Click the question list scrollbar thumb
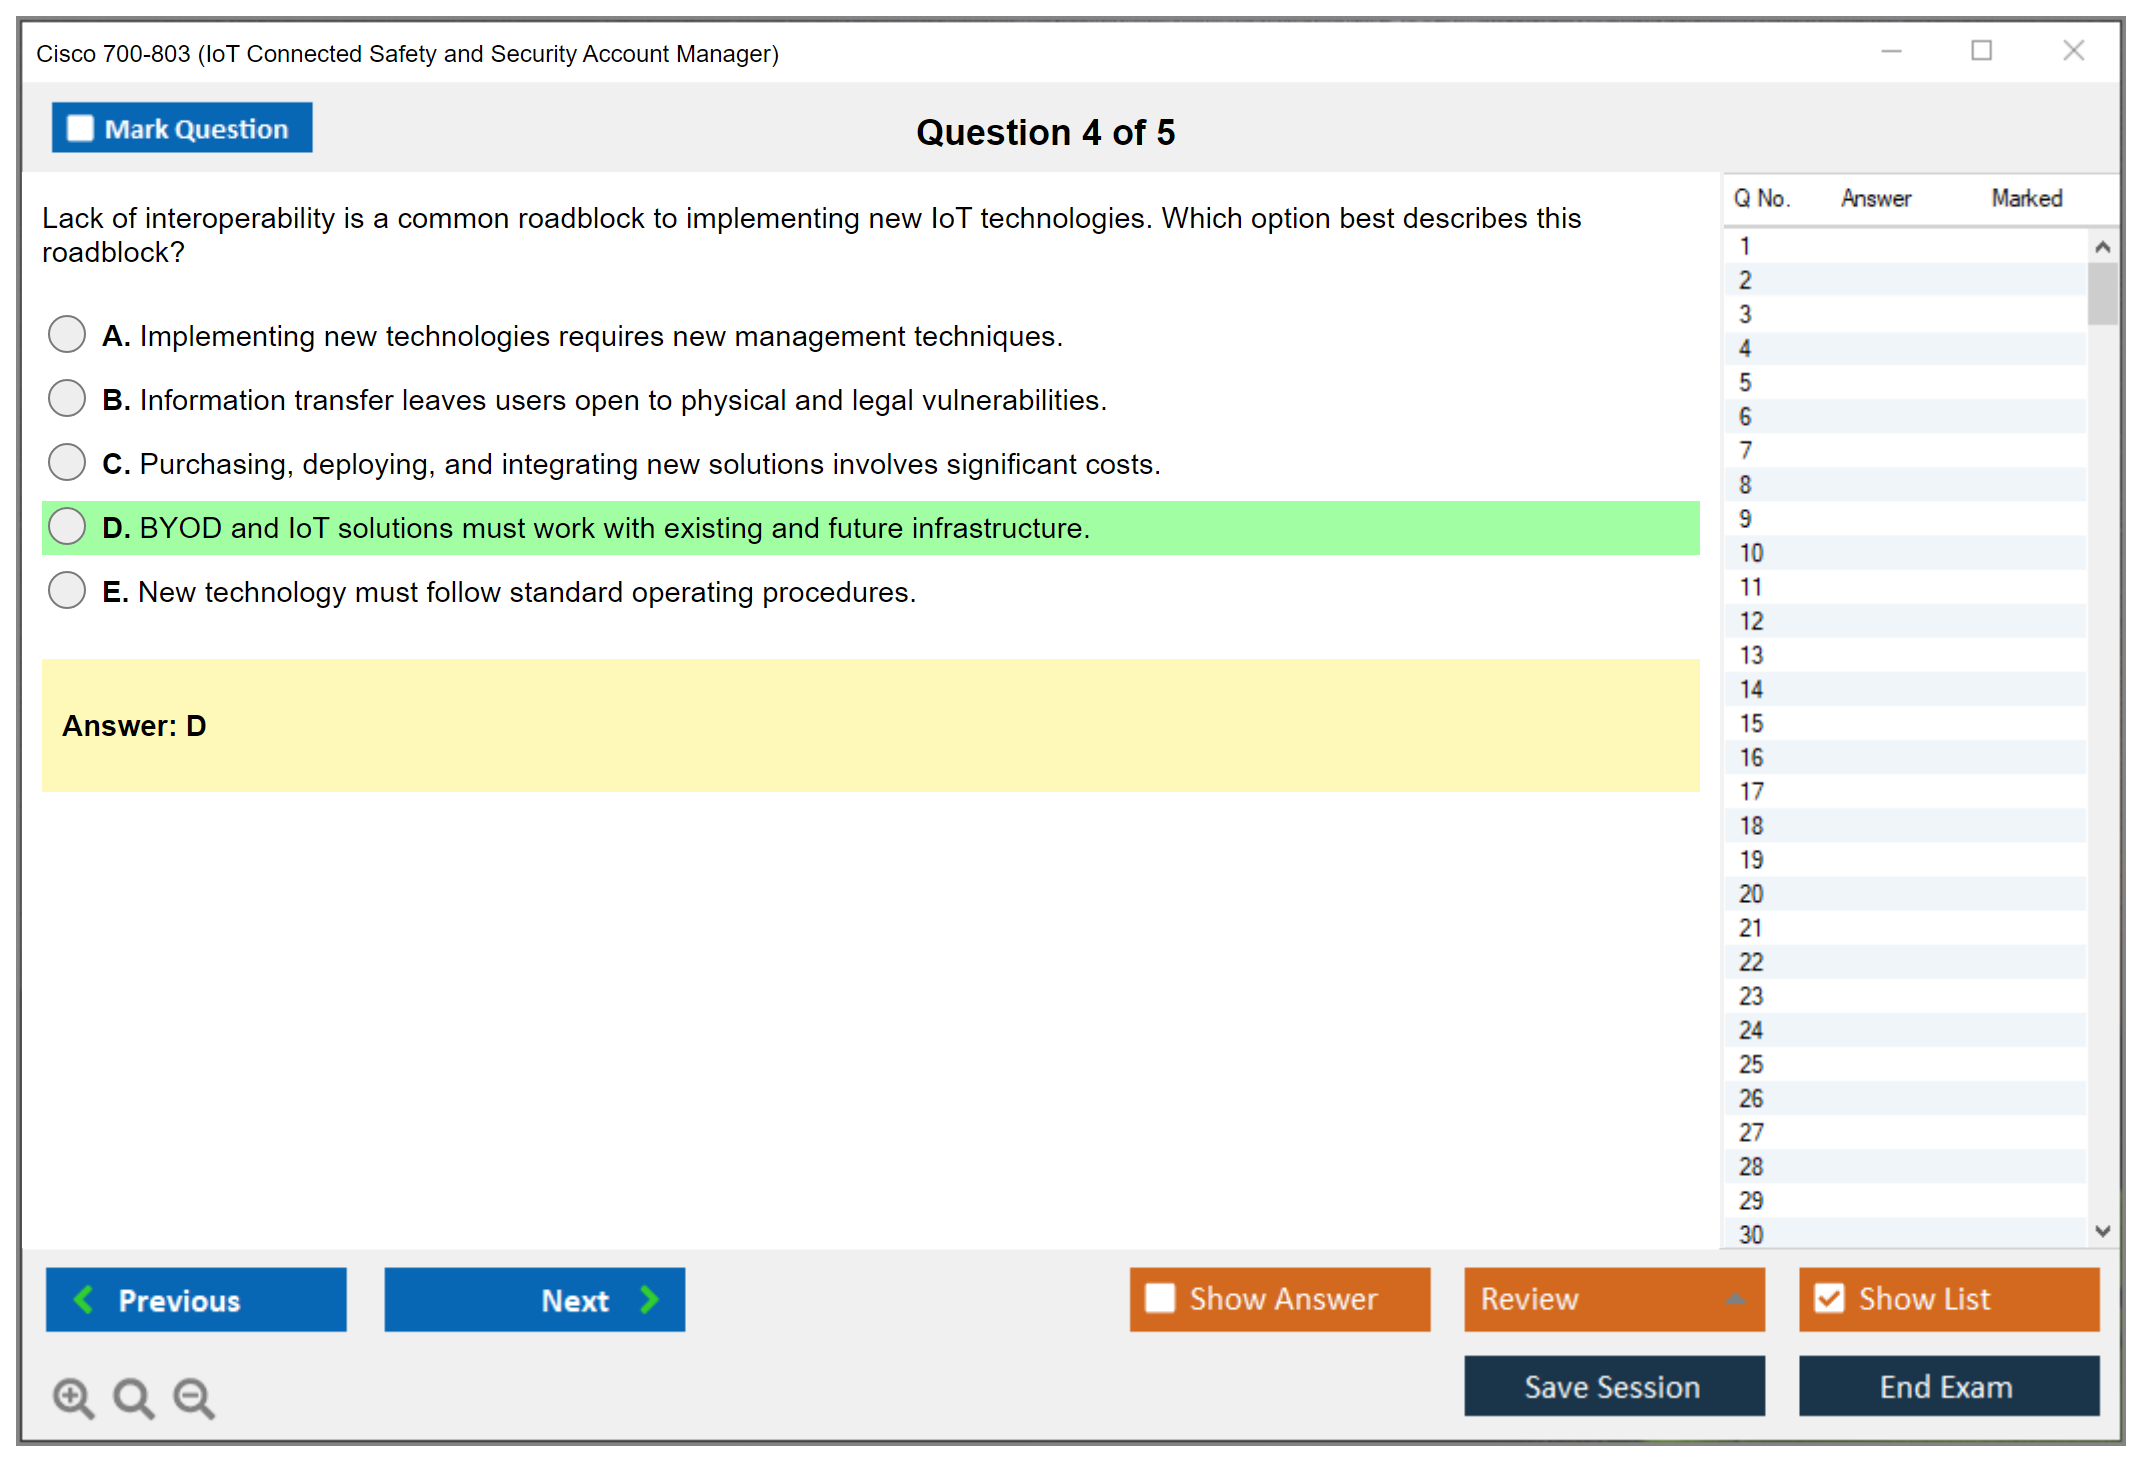2150x1470 pixels. coord(2102,293)
